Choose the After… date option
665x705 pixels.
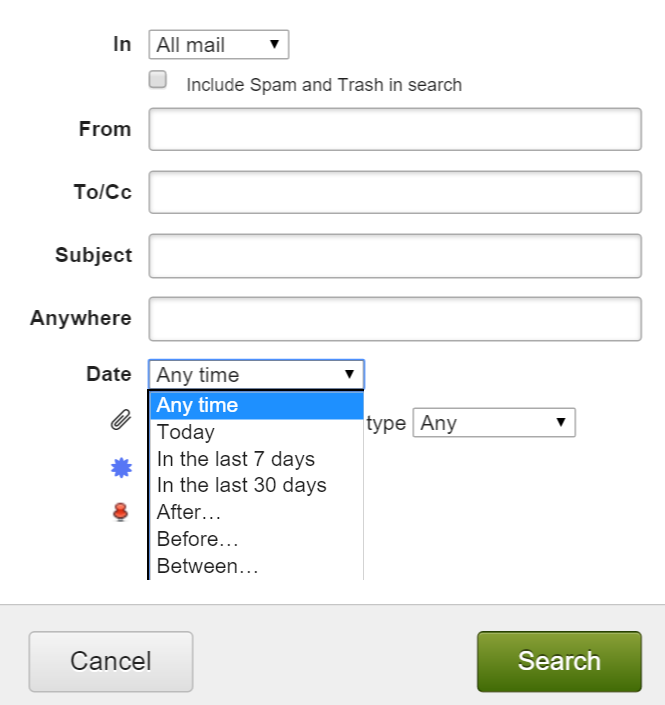(256, 512)
